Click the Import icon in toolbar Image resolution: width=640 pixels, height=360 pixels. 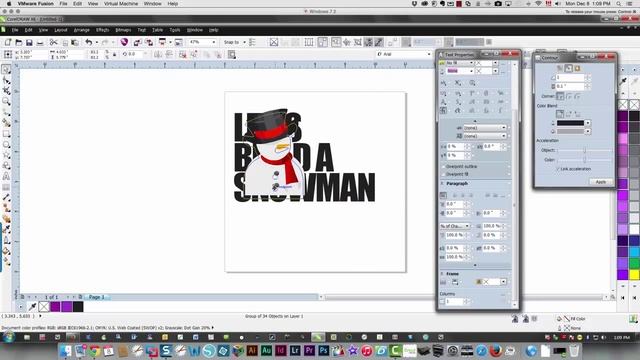tap(138, 42)
